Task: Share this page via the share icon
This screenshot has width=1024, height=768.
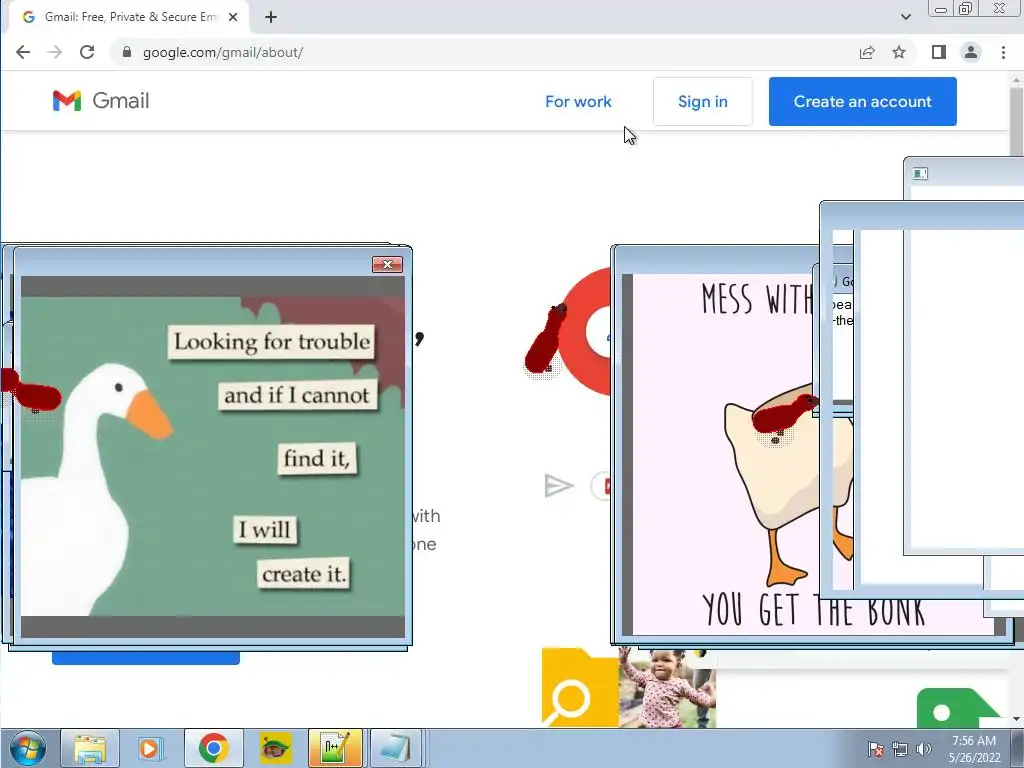Action: (867, 52)
